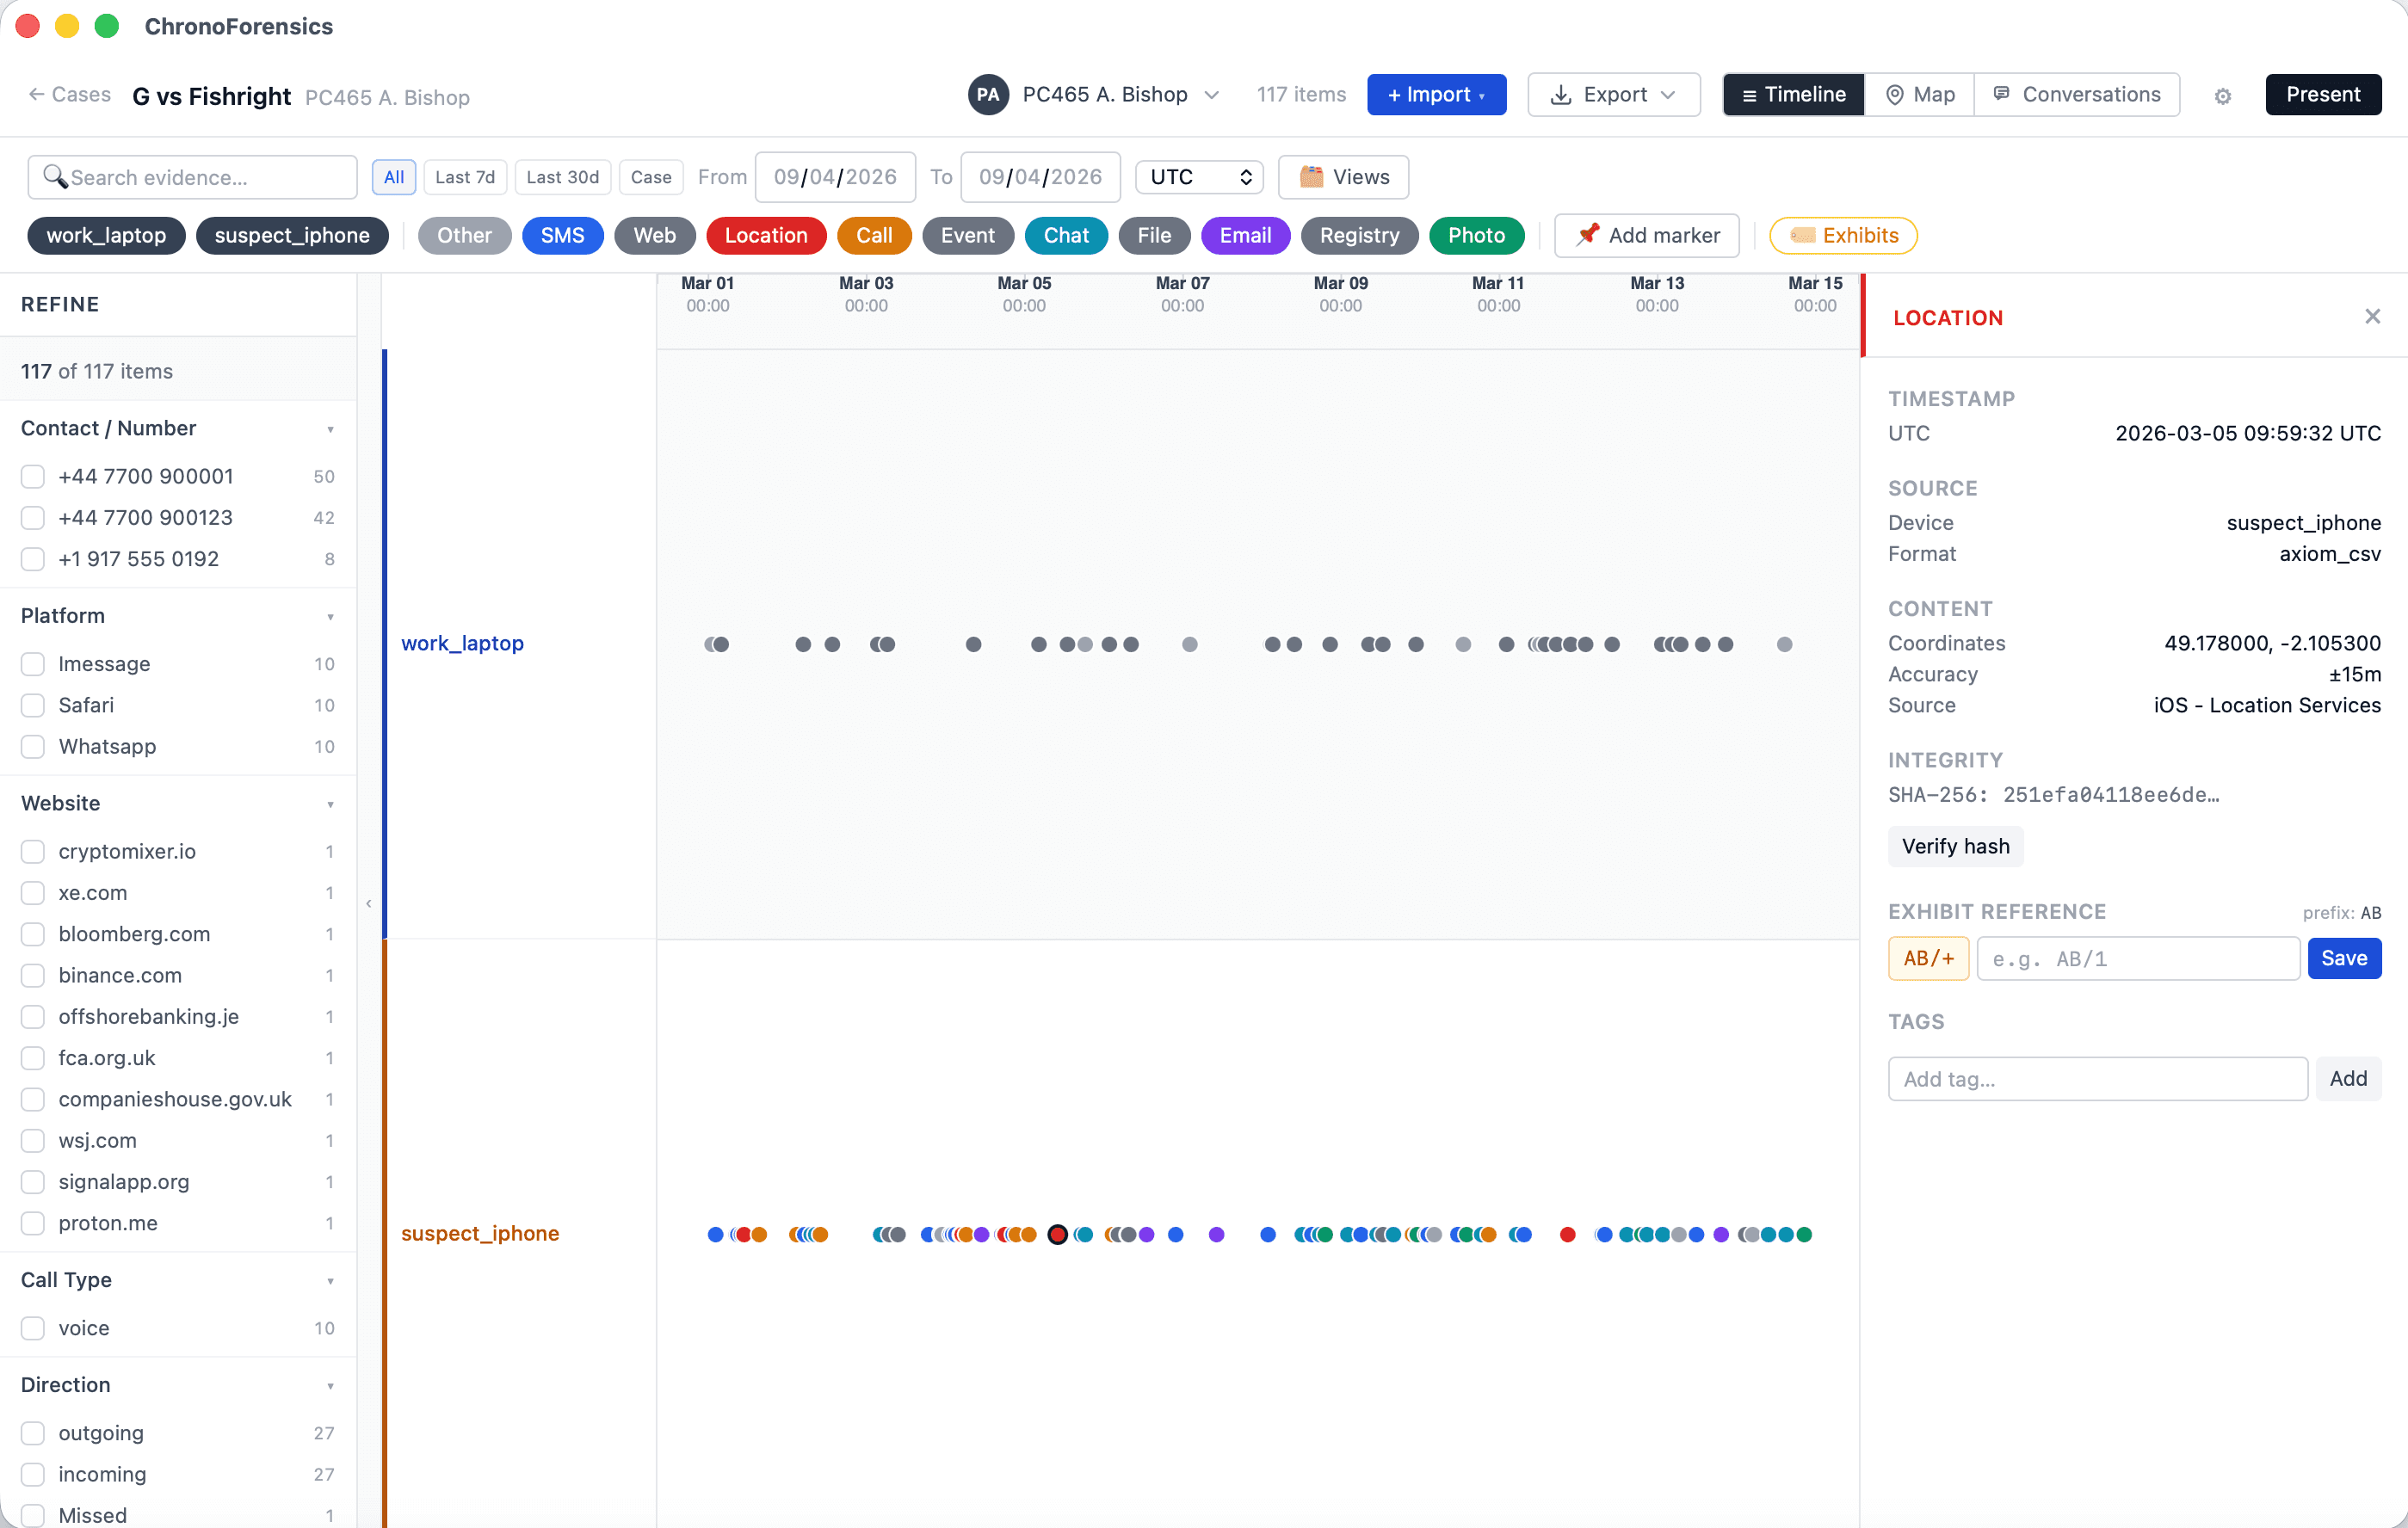The height and width of the screenshot is (1528, 2408).
Task: Open the Conversations tab
Action: coord(2077,95)
